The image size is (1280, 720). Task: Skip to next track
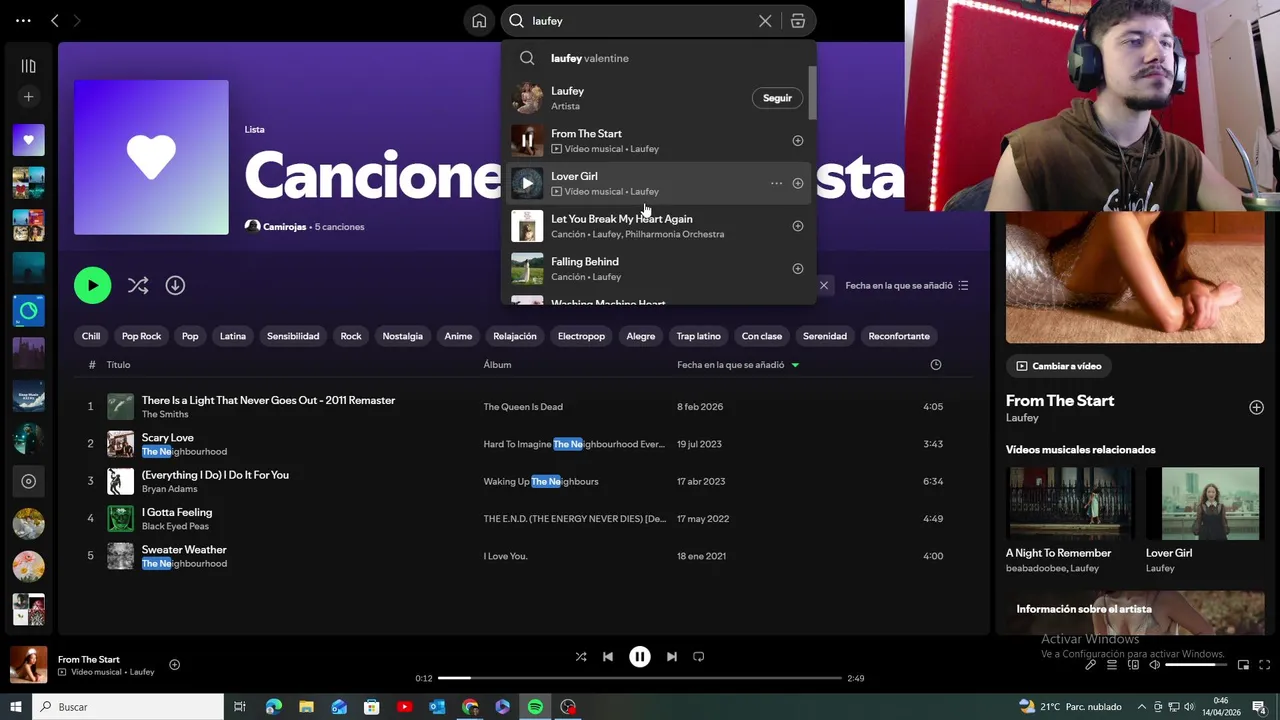[x=672, y=657]
